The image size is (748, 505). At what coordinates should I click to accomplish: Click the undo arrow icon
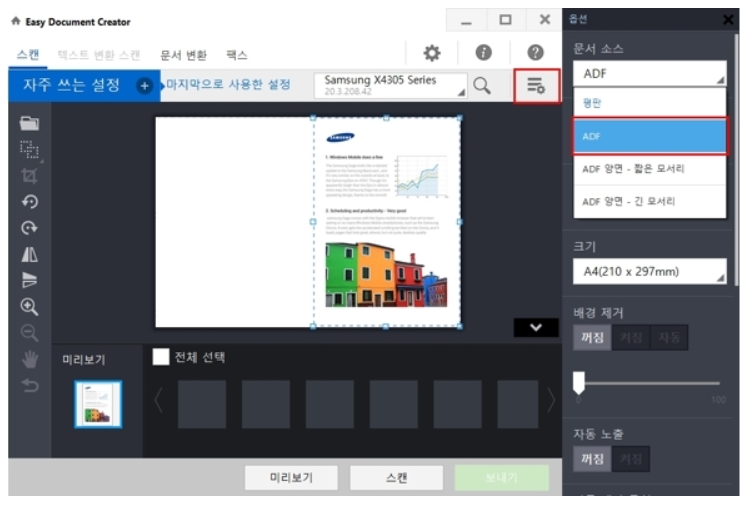pyautogui.click(x=30, y=385)
